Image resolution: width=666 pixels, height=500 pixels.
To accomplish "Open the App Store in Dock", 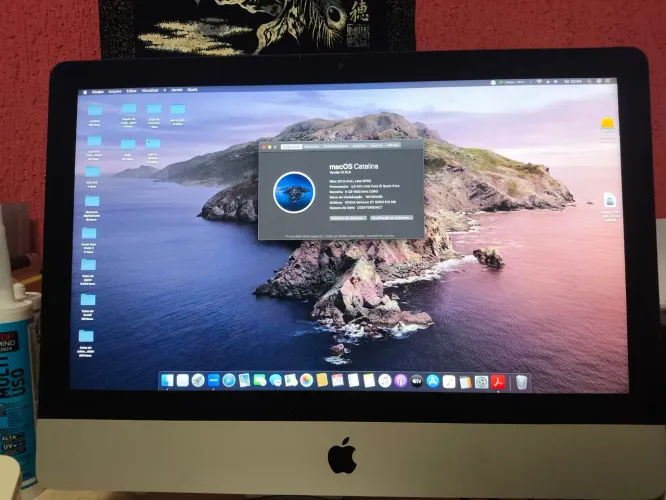I will [x=432, y=381].
